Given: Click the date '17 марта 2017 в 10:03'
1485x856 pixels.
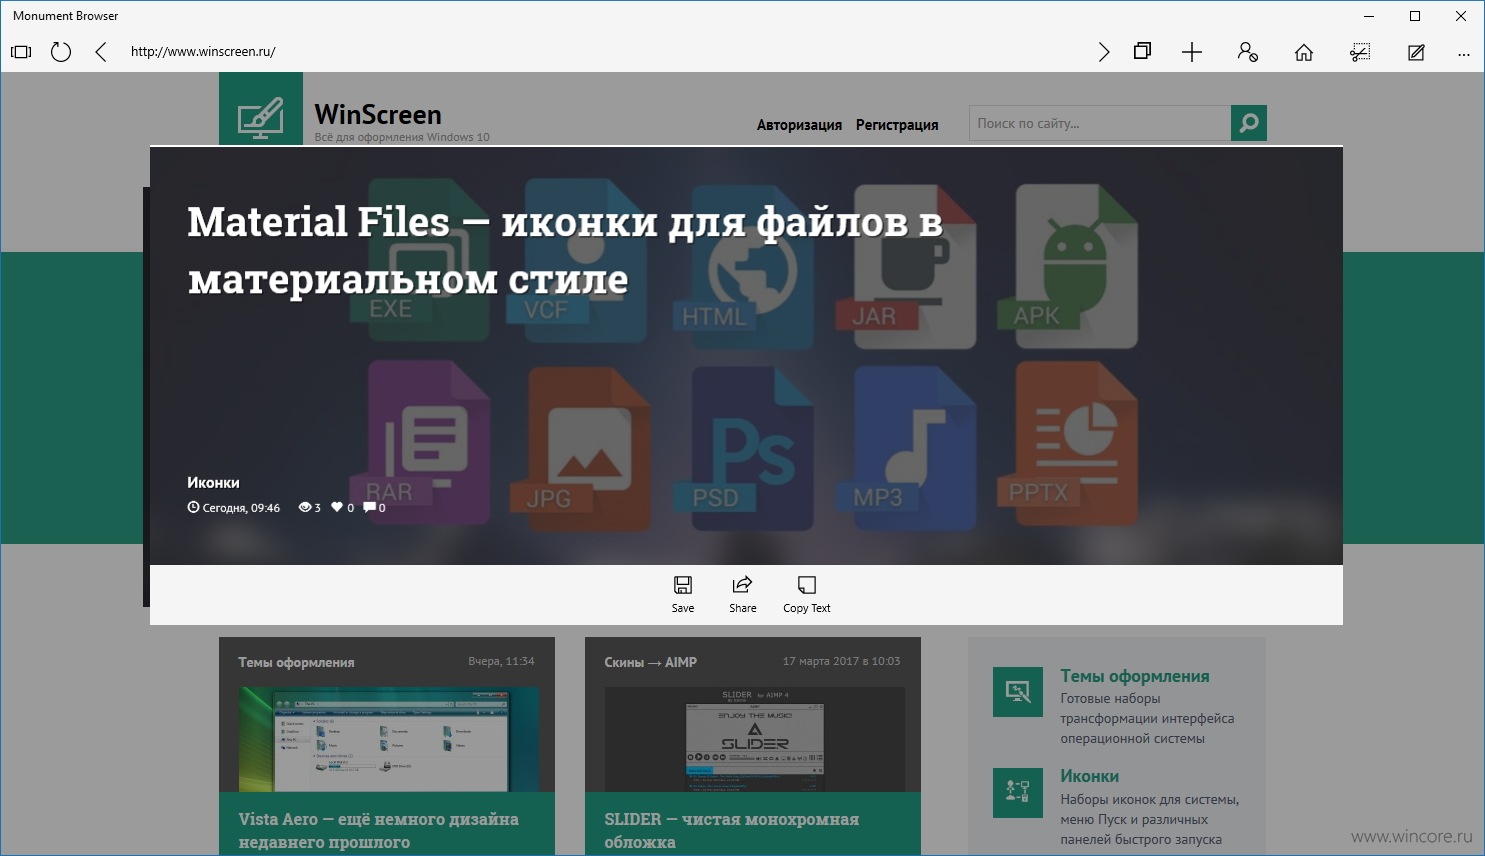Looking at the screenshot, I should (x=841, y=661).
